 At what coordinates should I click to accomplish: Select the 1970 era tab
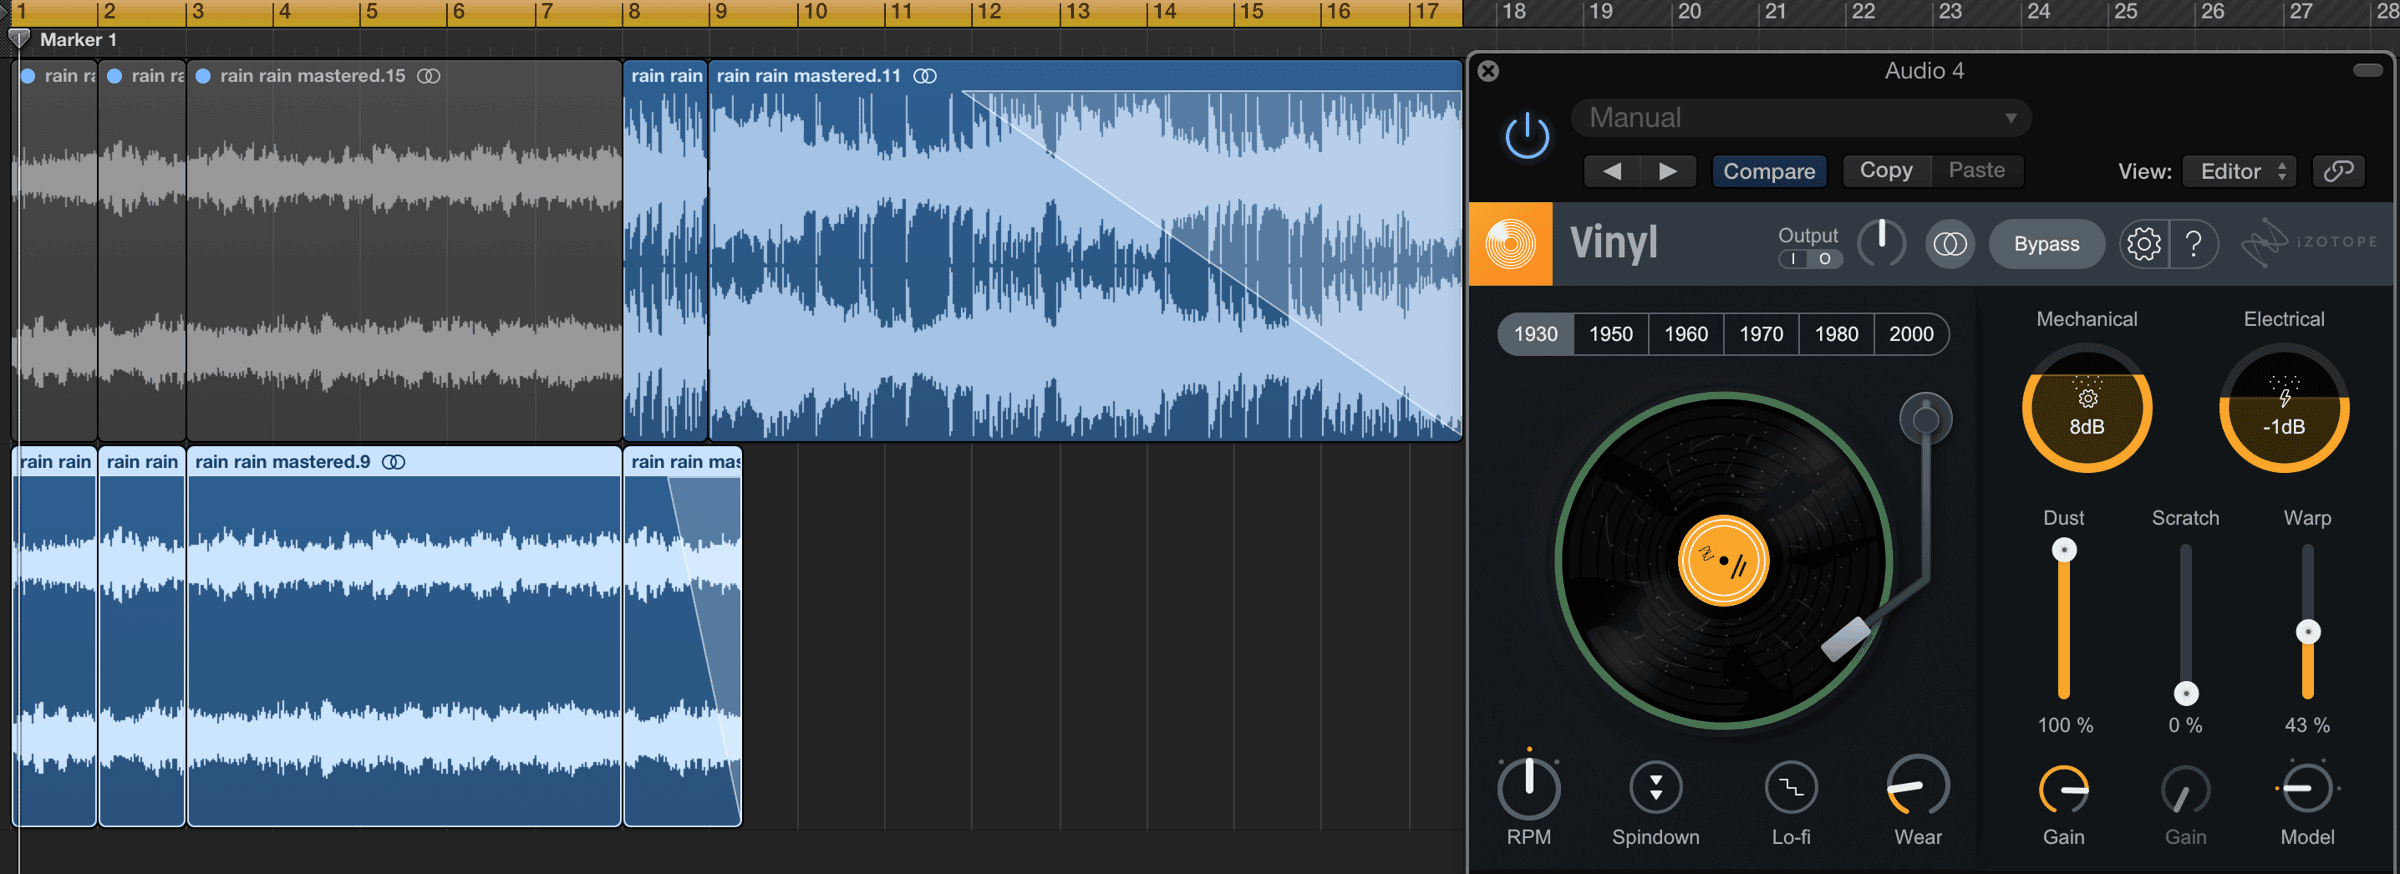[1761, 334]
